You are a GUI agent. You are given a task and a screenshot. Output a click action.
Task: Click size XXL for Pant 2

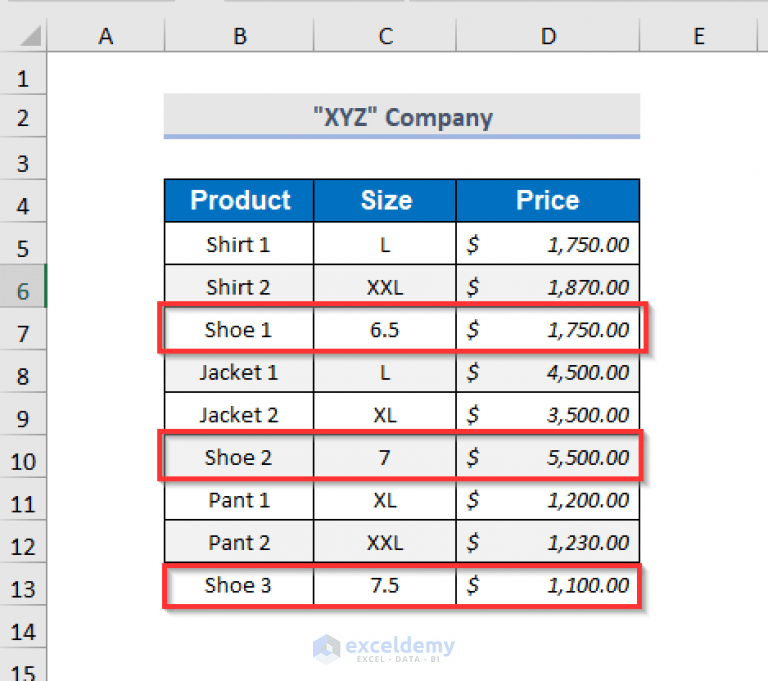point(385,542)
